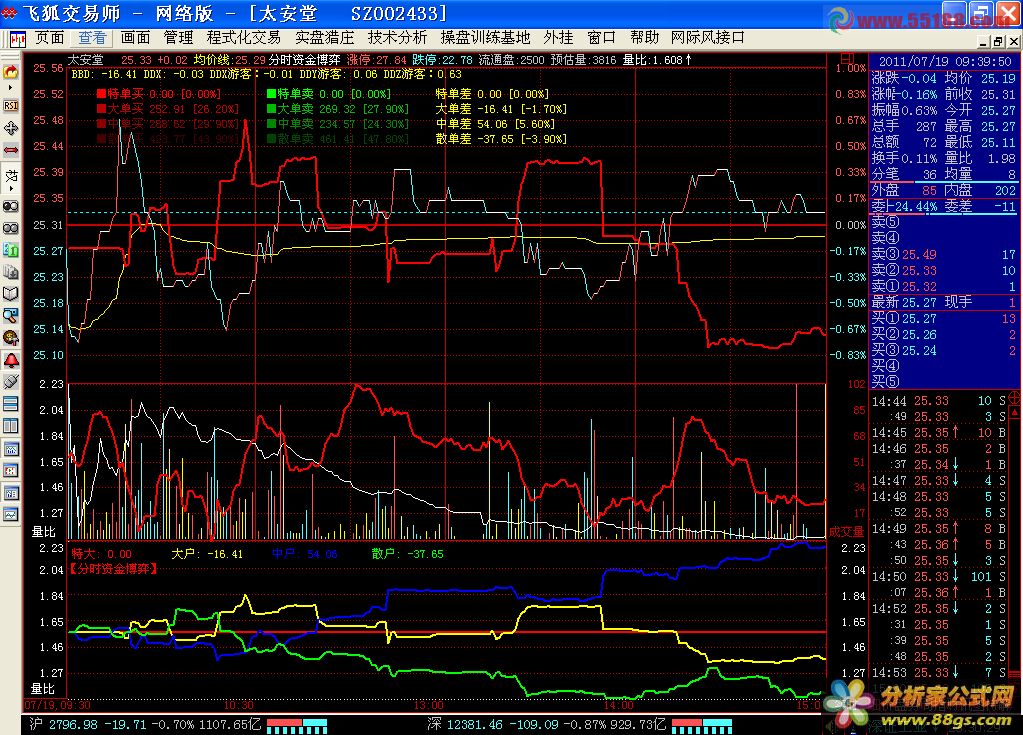Open the 操盘训练基地 menu

pos(485,38)
